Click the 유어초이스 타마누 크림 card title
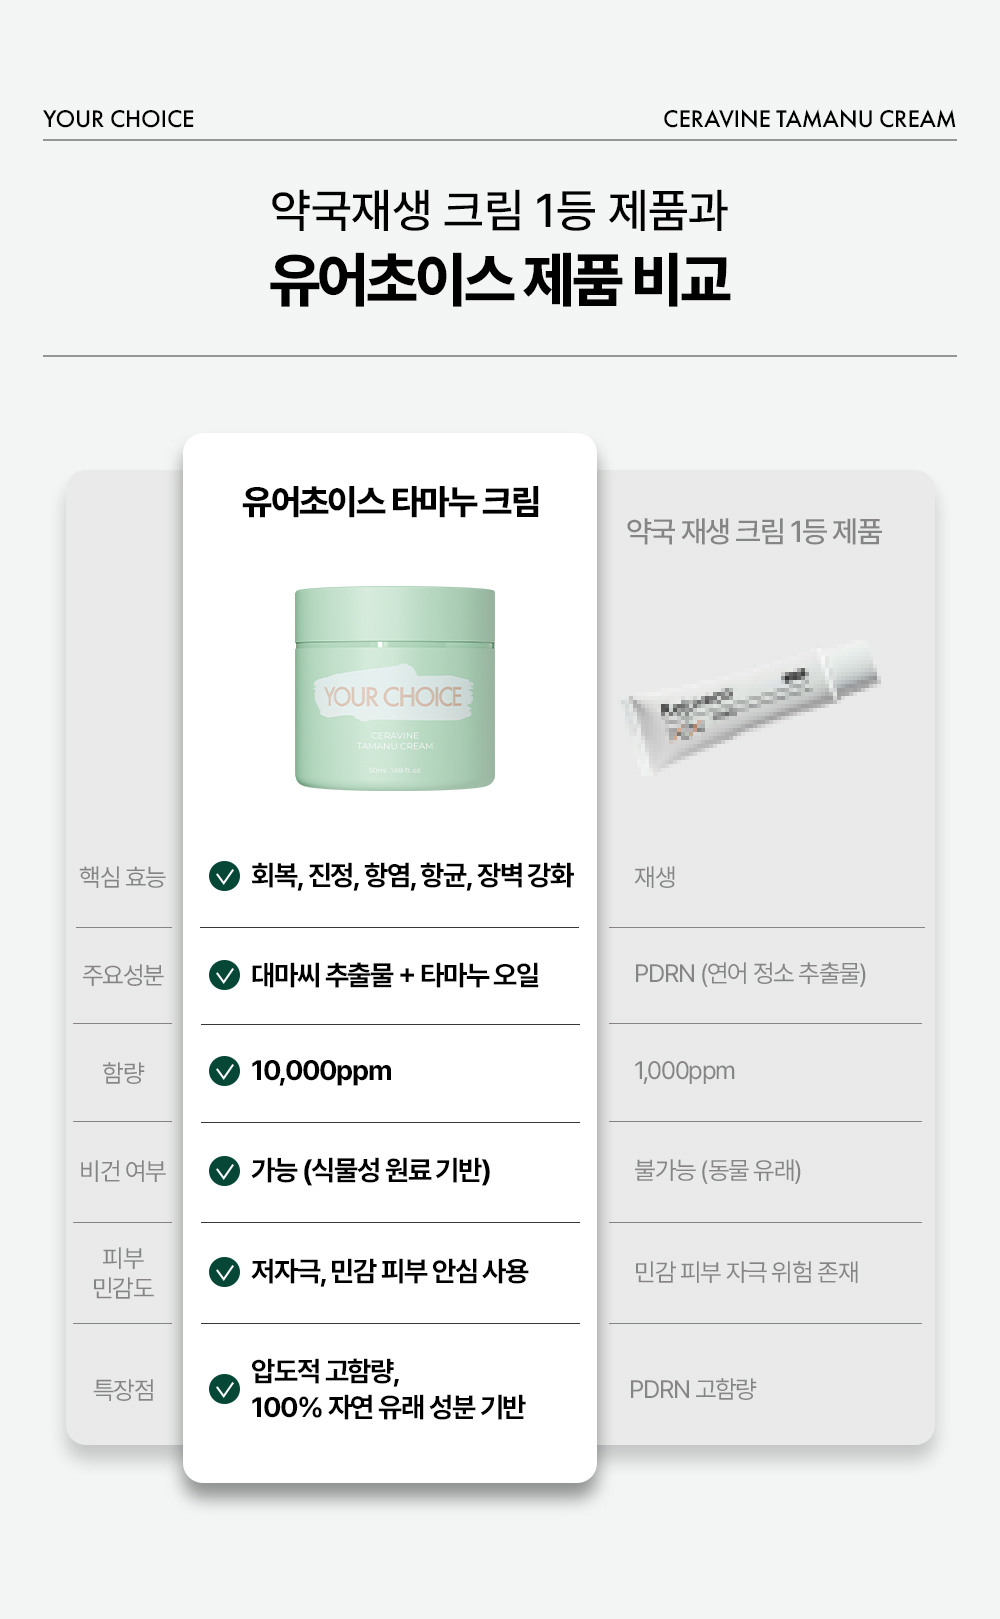 point(391,502)
